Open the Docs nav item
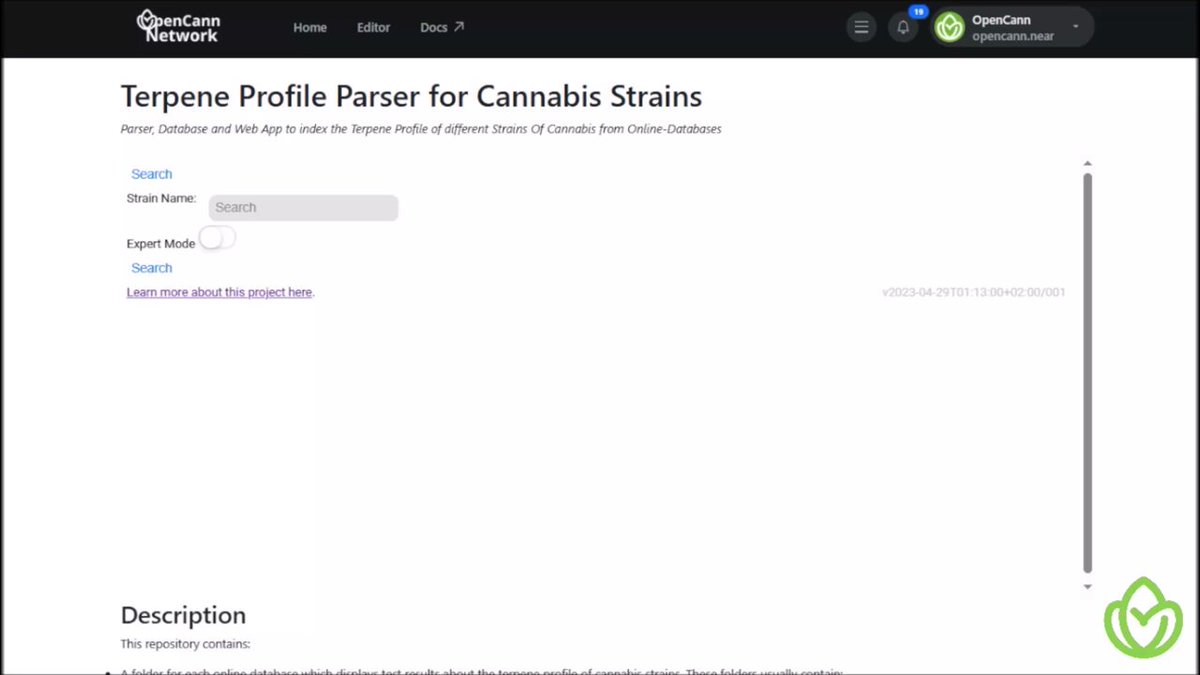 [x=434, y=27]
